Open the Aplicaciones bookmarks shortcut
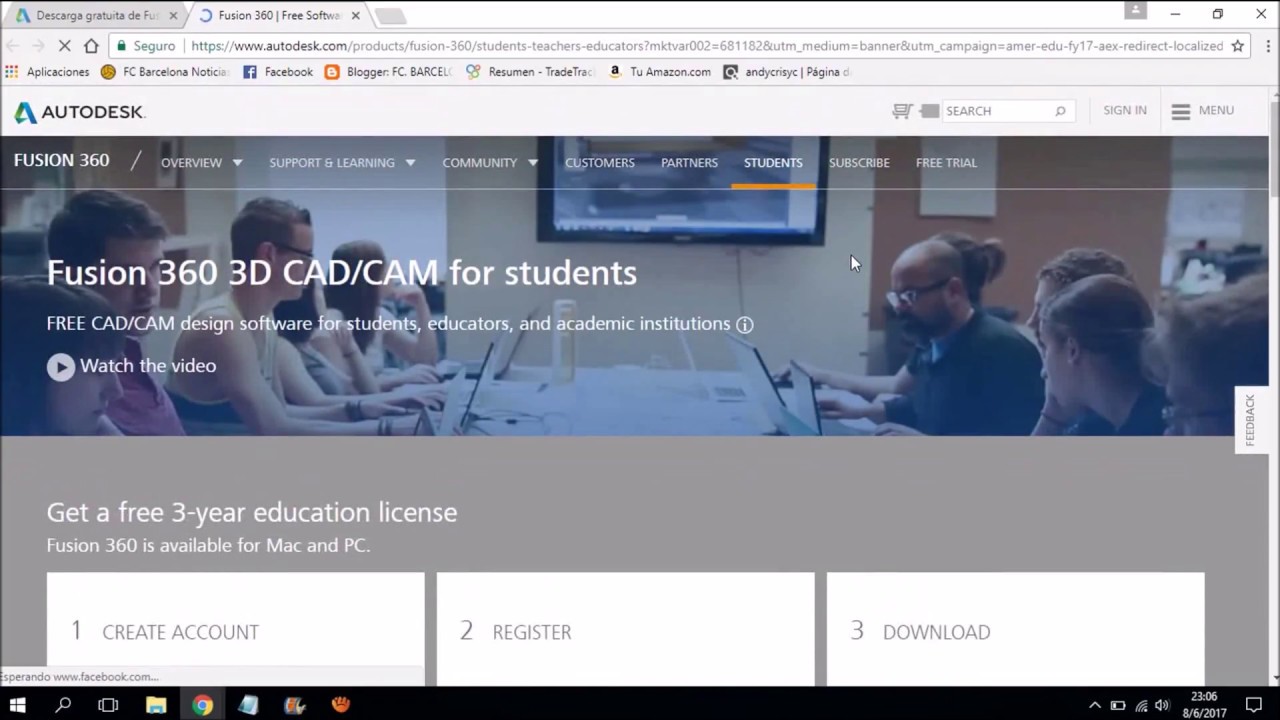Image resolution: width=1280 pixels, height=720 pixels. 48,72
